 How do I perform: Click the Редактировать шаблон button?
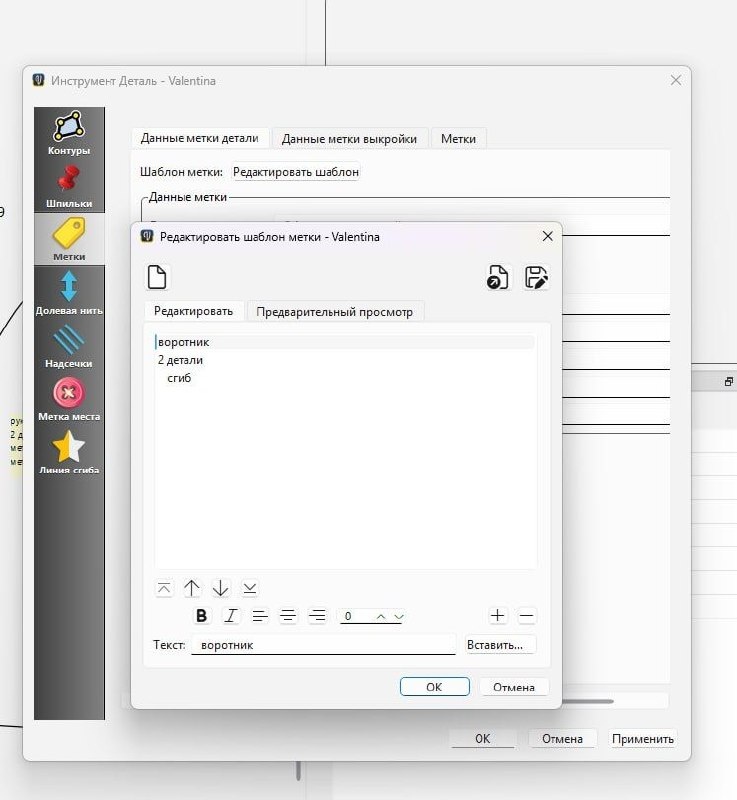296,172
